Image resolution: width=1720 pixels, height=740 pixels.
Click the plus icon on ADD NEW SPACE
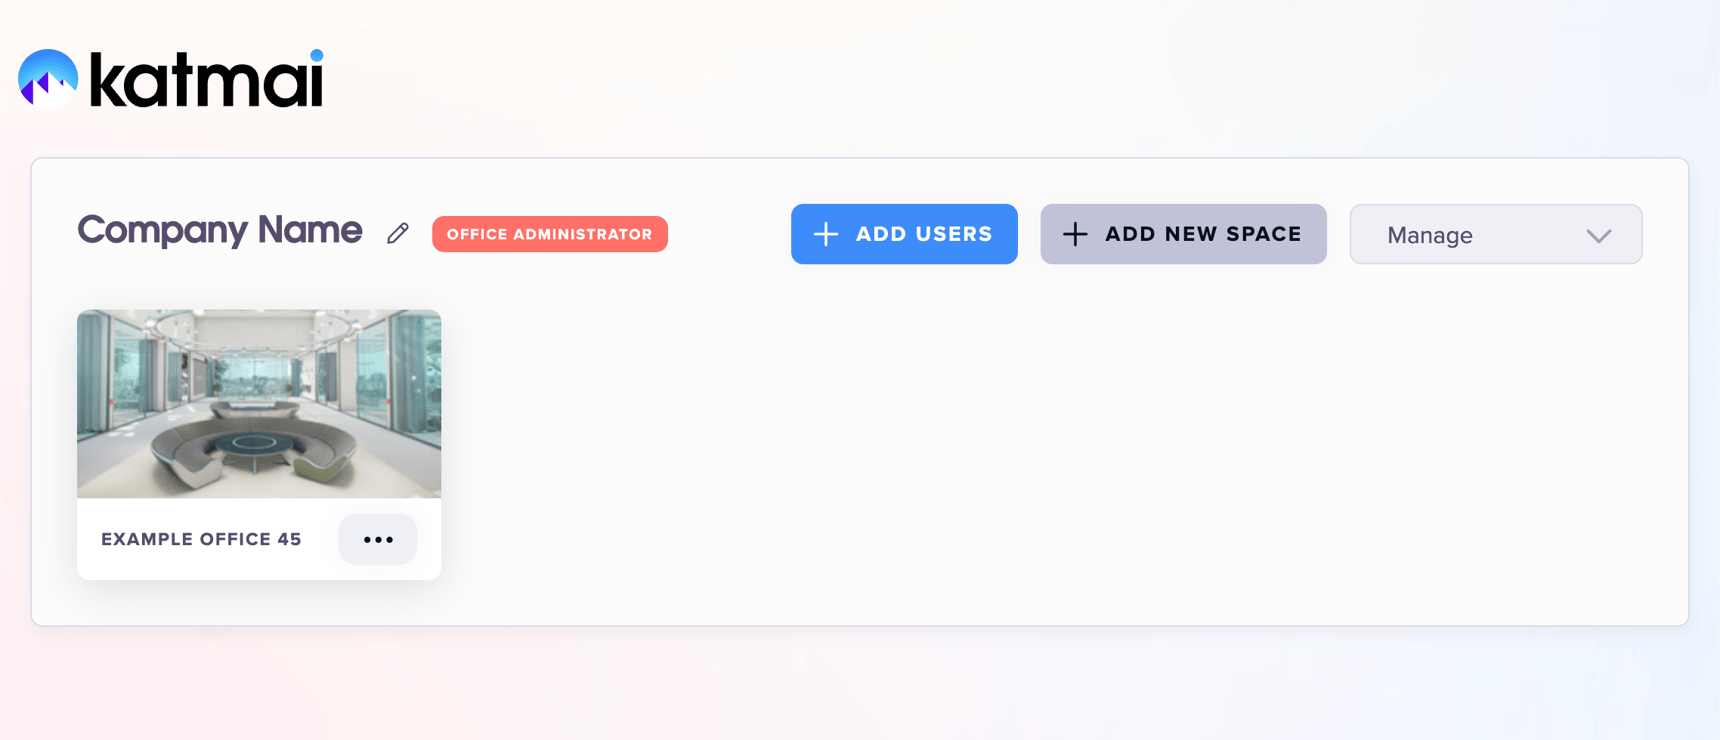click(1075, 233)
